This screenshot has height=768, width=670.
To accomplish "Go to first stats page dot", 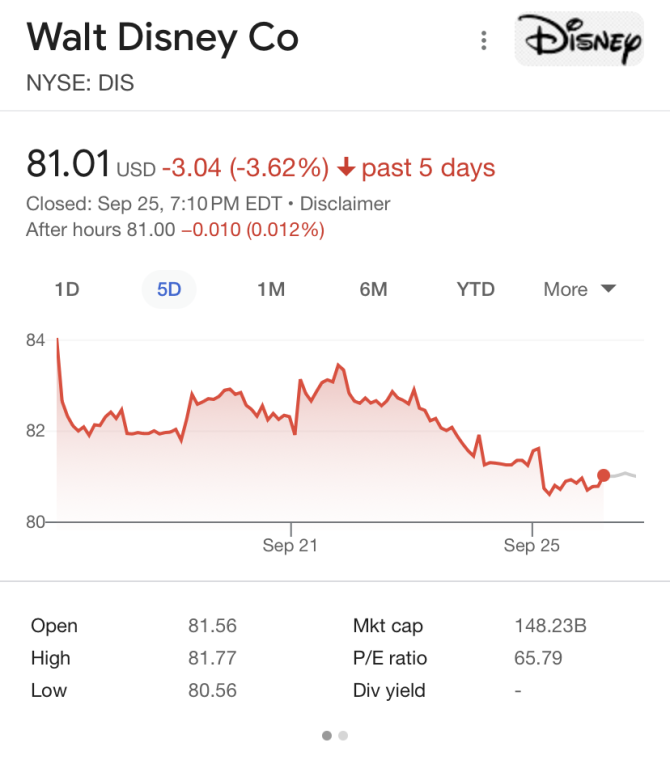I will click(x=327, y=735).
